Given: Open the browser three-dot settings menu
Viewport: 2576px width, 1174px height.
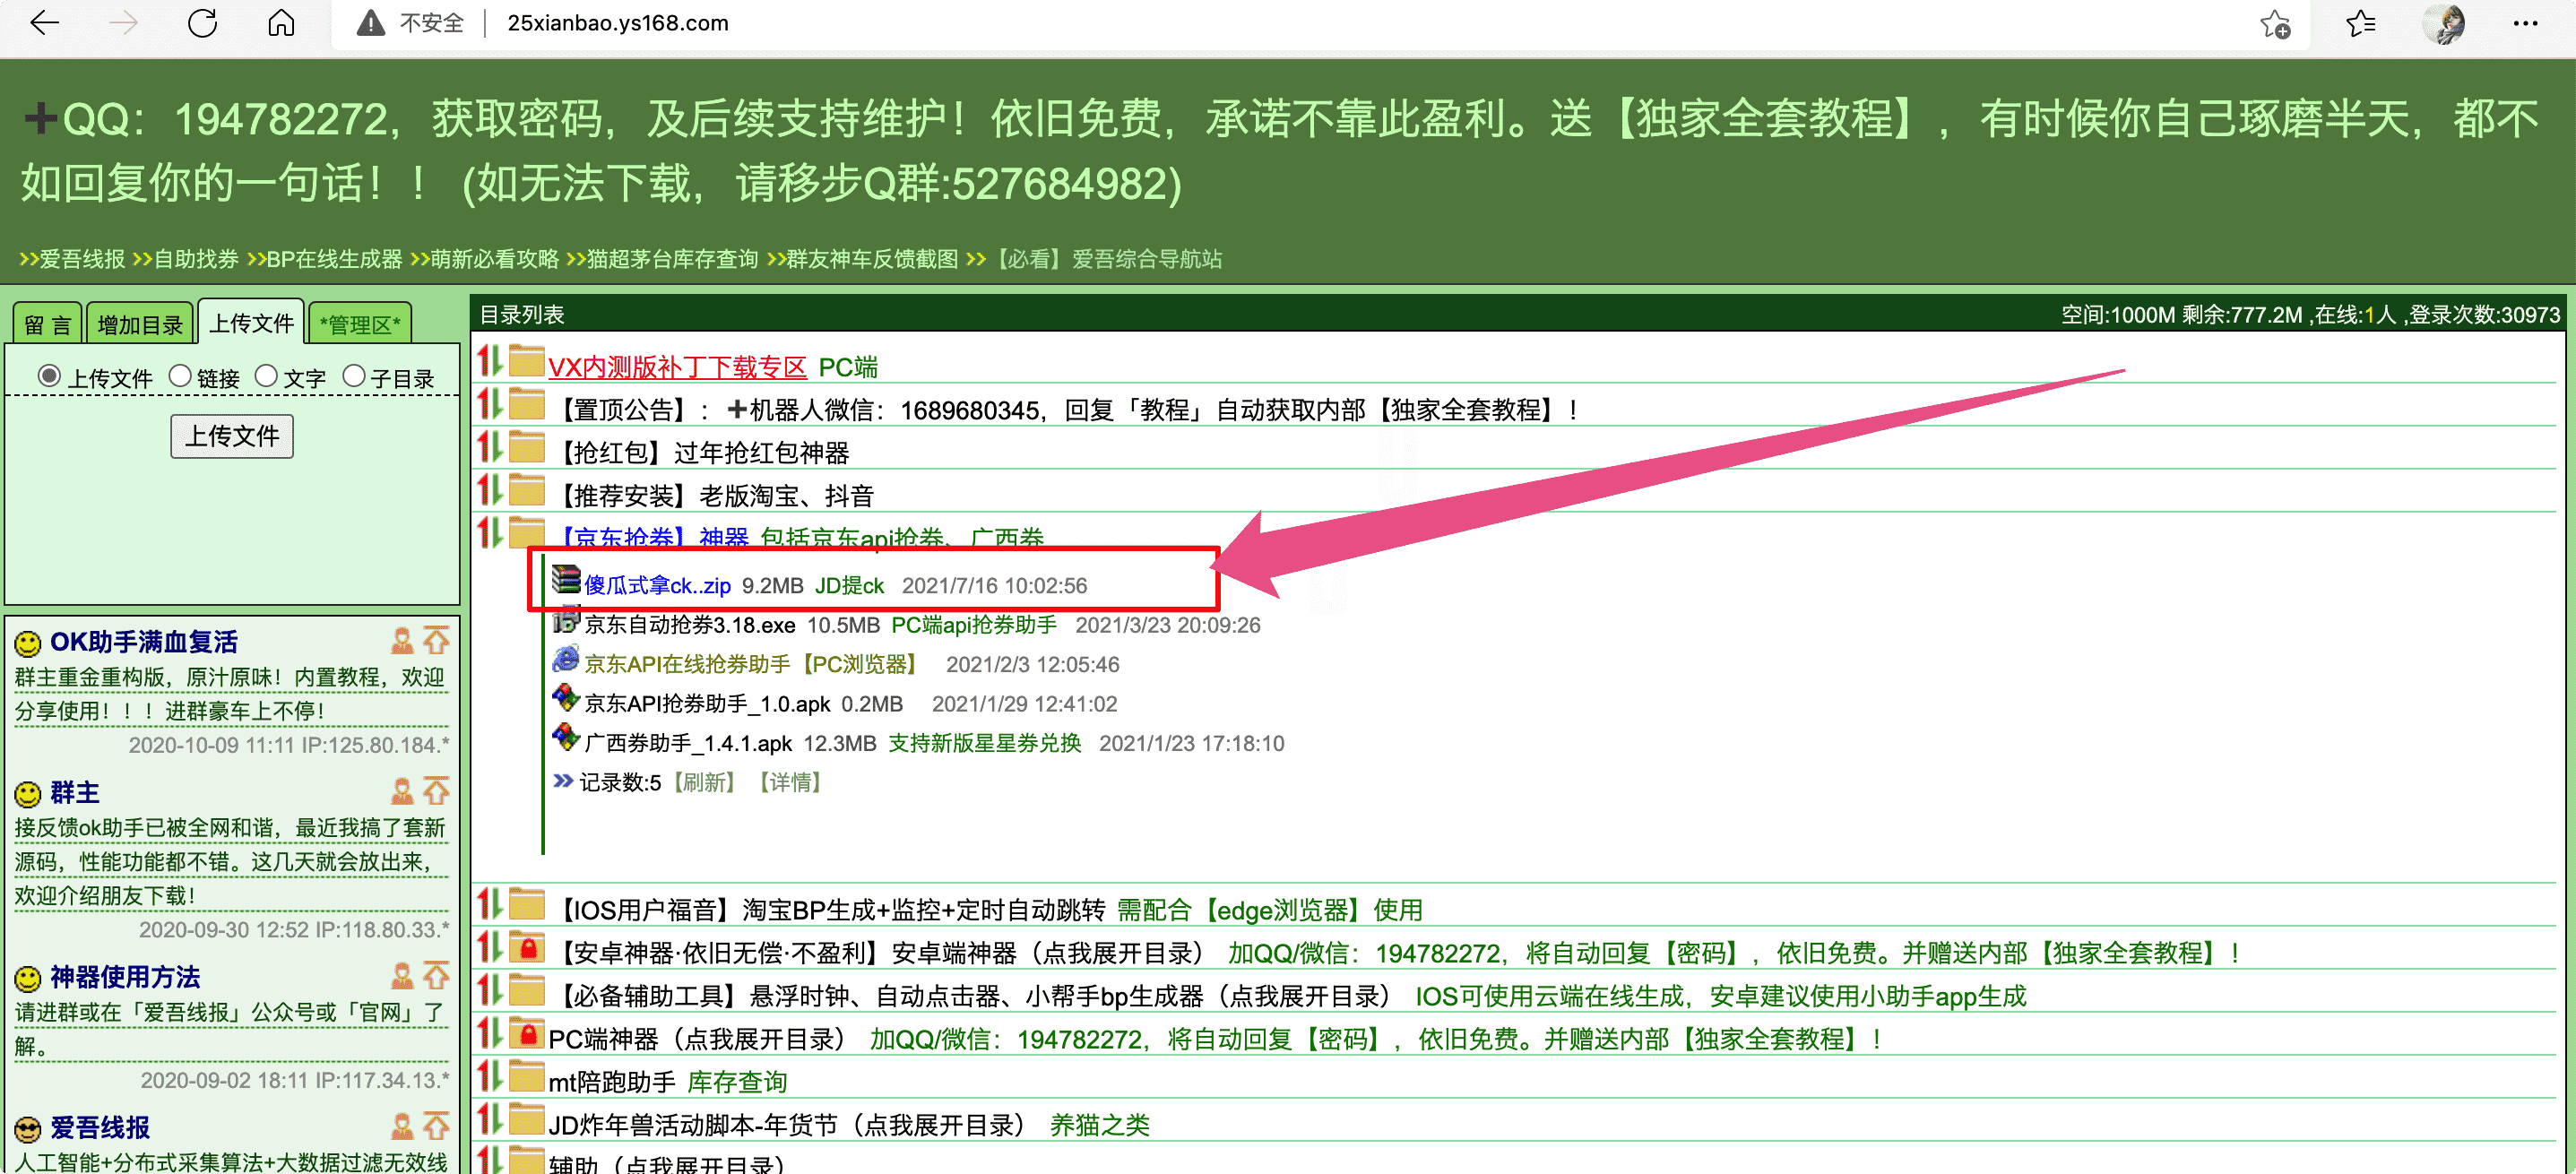Looking at the screenshot, I should [x=2525, y=23].
